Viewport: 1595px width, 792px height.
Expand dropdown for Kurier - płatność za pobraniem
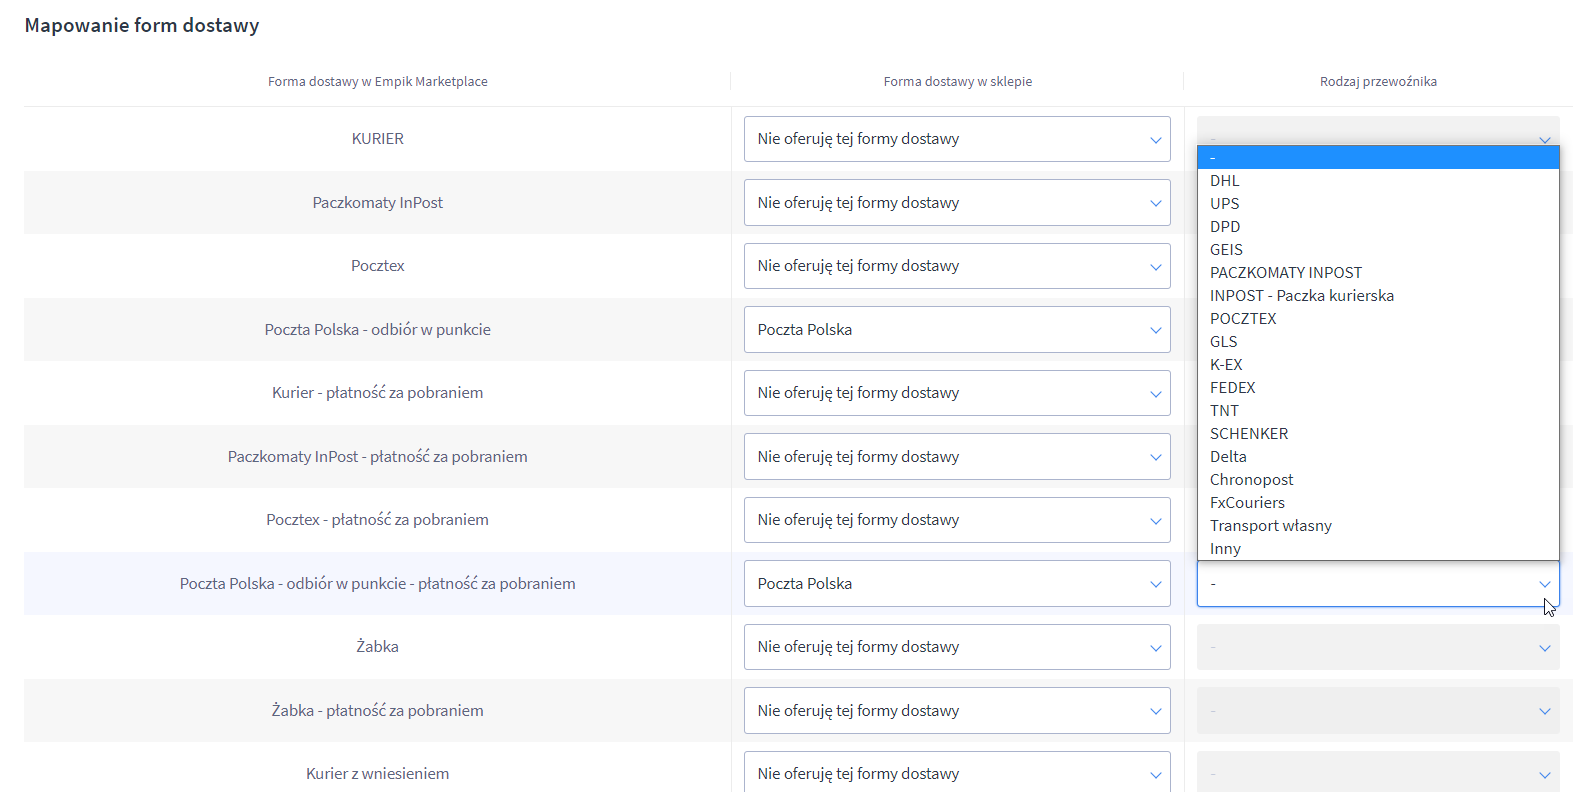(956, 393)
